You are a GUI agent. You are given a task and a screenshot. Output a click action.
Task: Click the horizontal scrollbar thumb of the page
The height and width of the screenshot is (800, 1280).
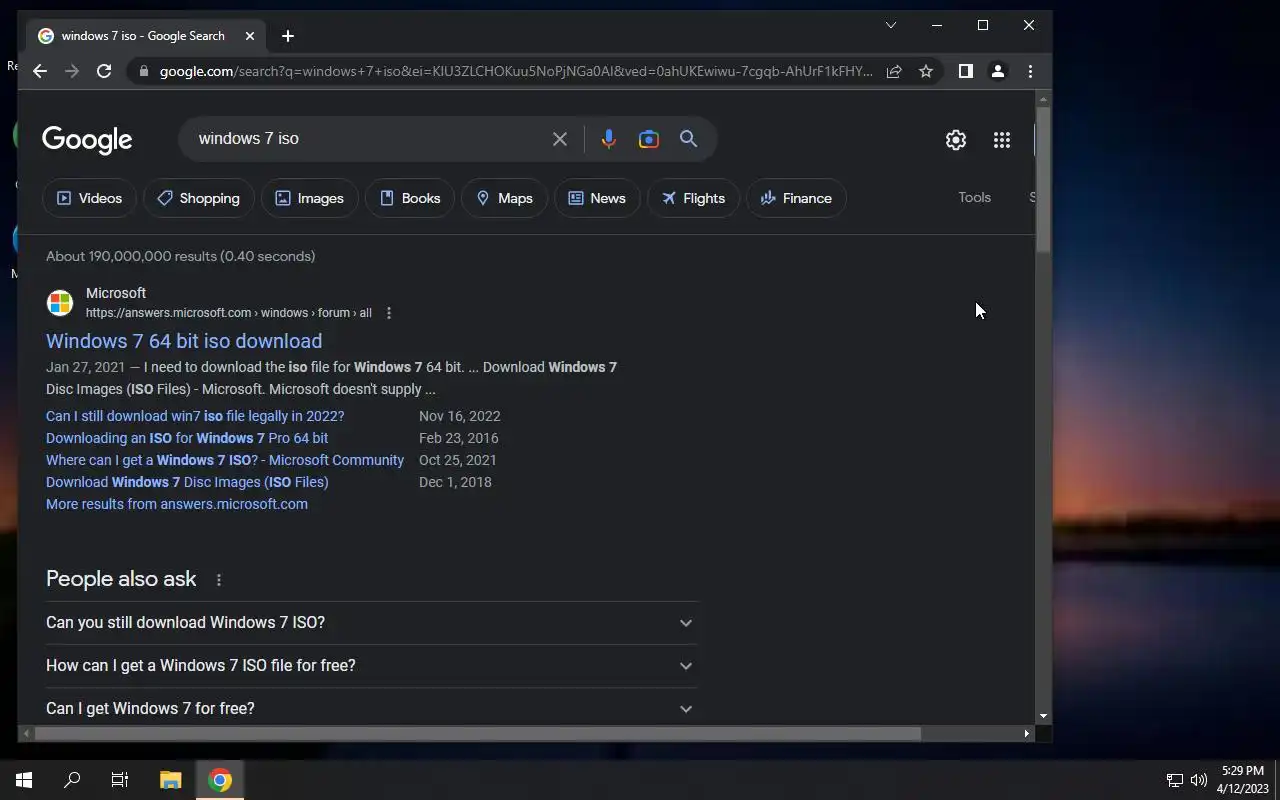coord(477,733)
